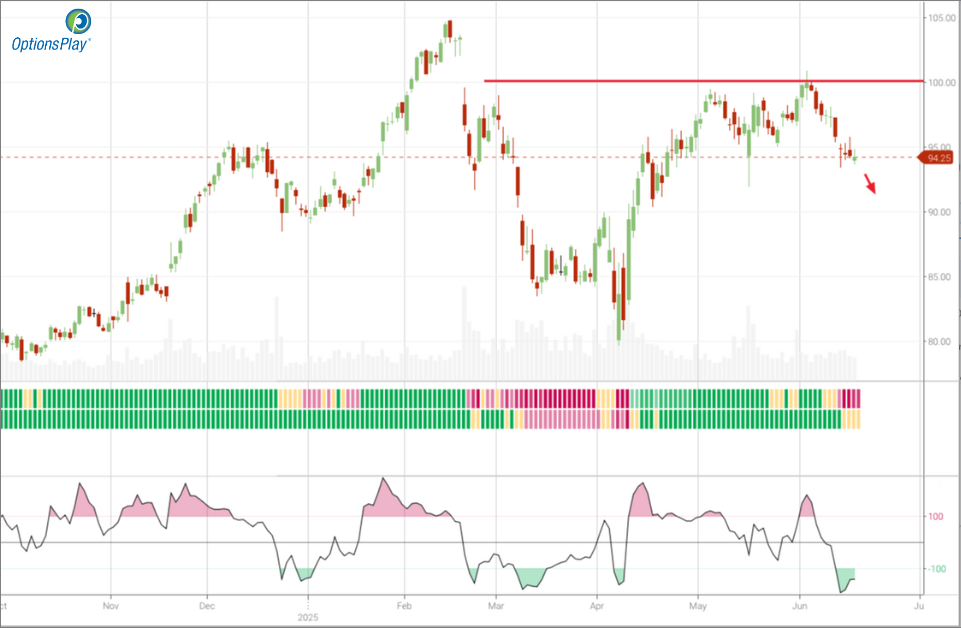Click the OptionsPlay logo
The width and height of the screenshot is (961, 628).
pyautogui.click(x=51, y=31)
